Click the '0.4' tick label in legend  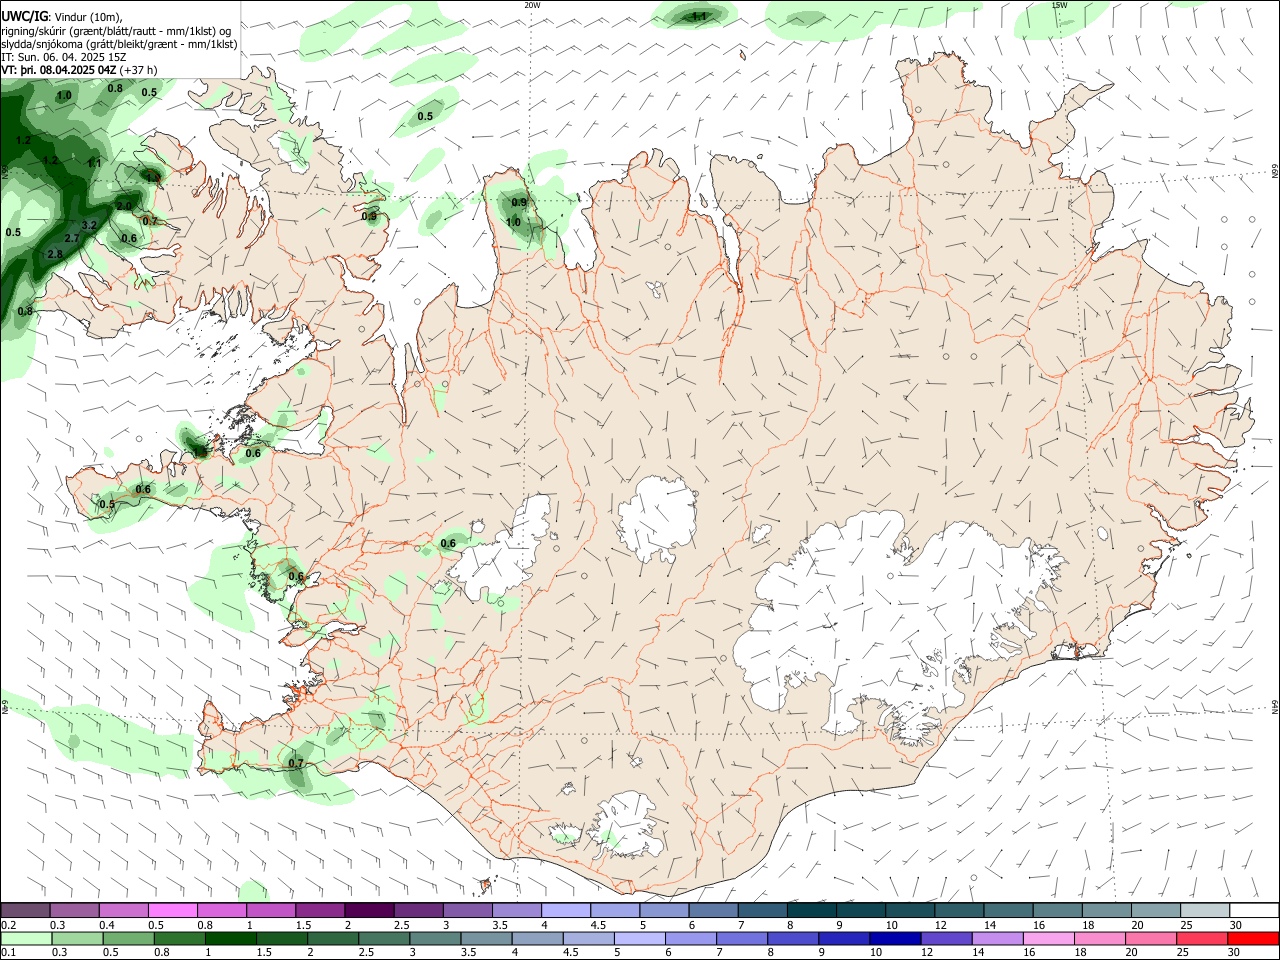[107, 925]
